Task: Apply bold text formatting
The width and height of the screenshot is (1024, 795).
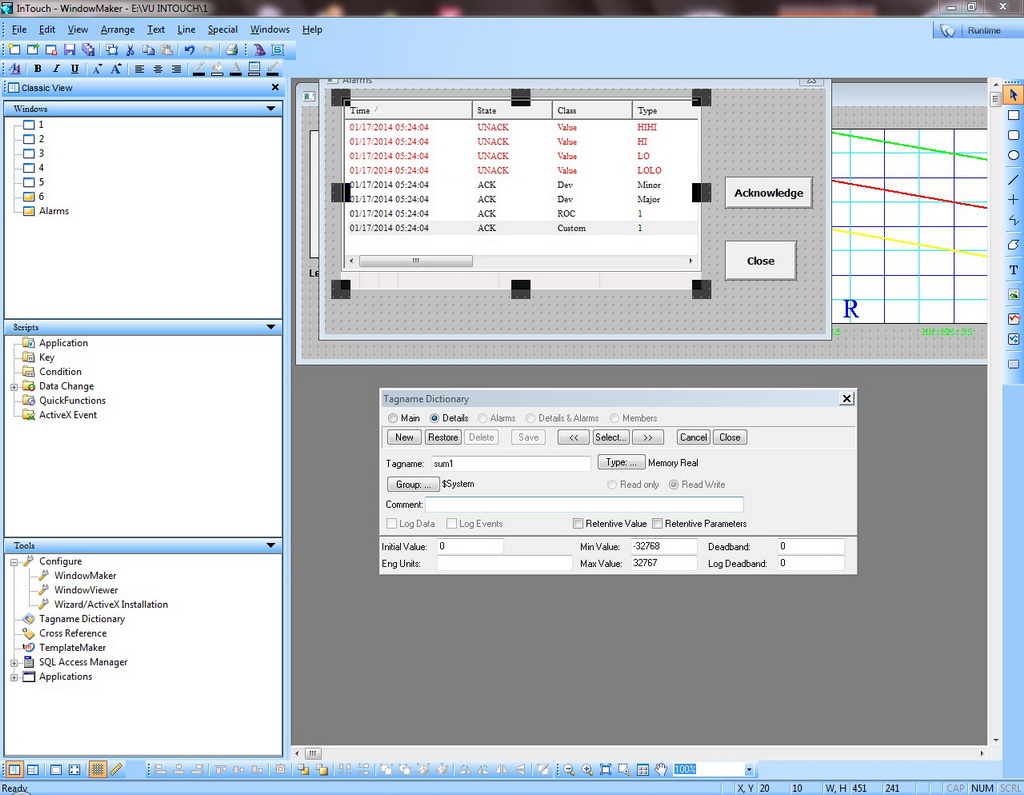Action: tap(38, 69)
